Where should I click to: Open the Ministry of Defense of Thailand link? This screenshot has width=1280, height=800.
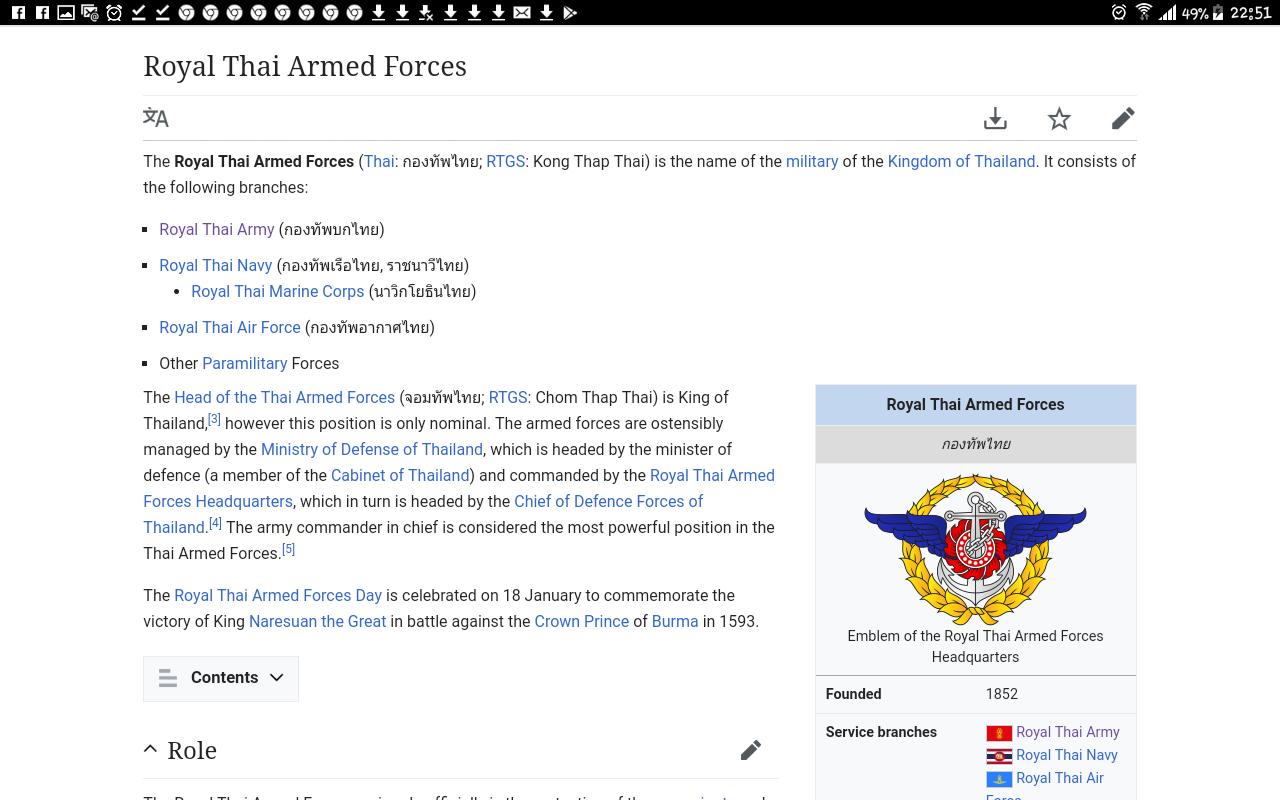tap(372, 449)
